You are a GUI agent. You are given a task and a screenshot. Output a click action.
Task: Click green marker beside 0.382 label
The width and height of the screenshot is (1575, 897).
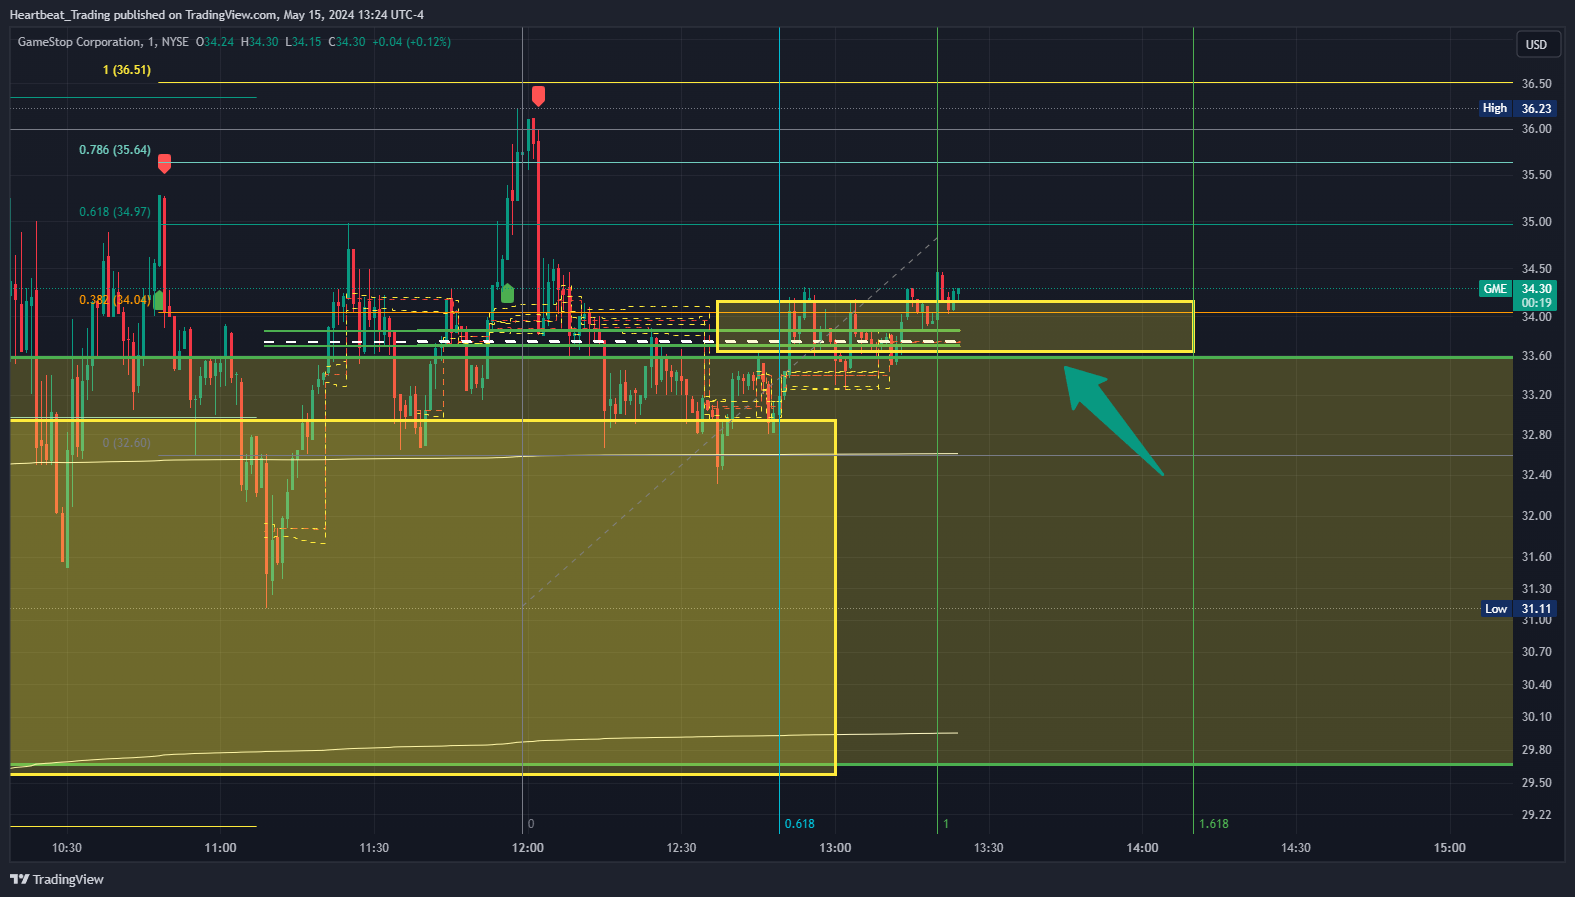(x=158, y=300)
